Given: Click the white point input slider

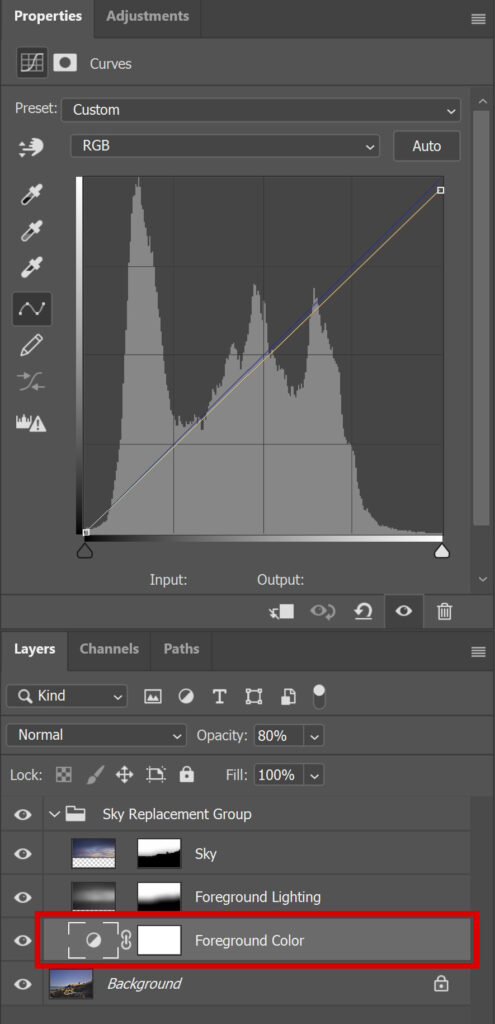Looking at the screenshot, I should click(442, 551).
